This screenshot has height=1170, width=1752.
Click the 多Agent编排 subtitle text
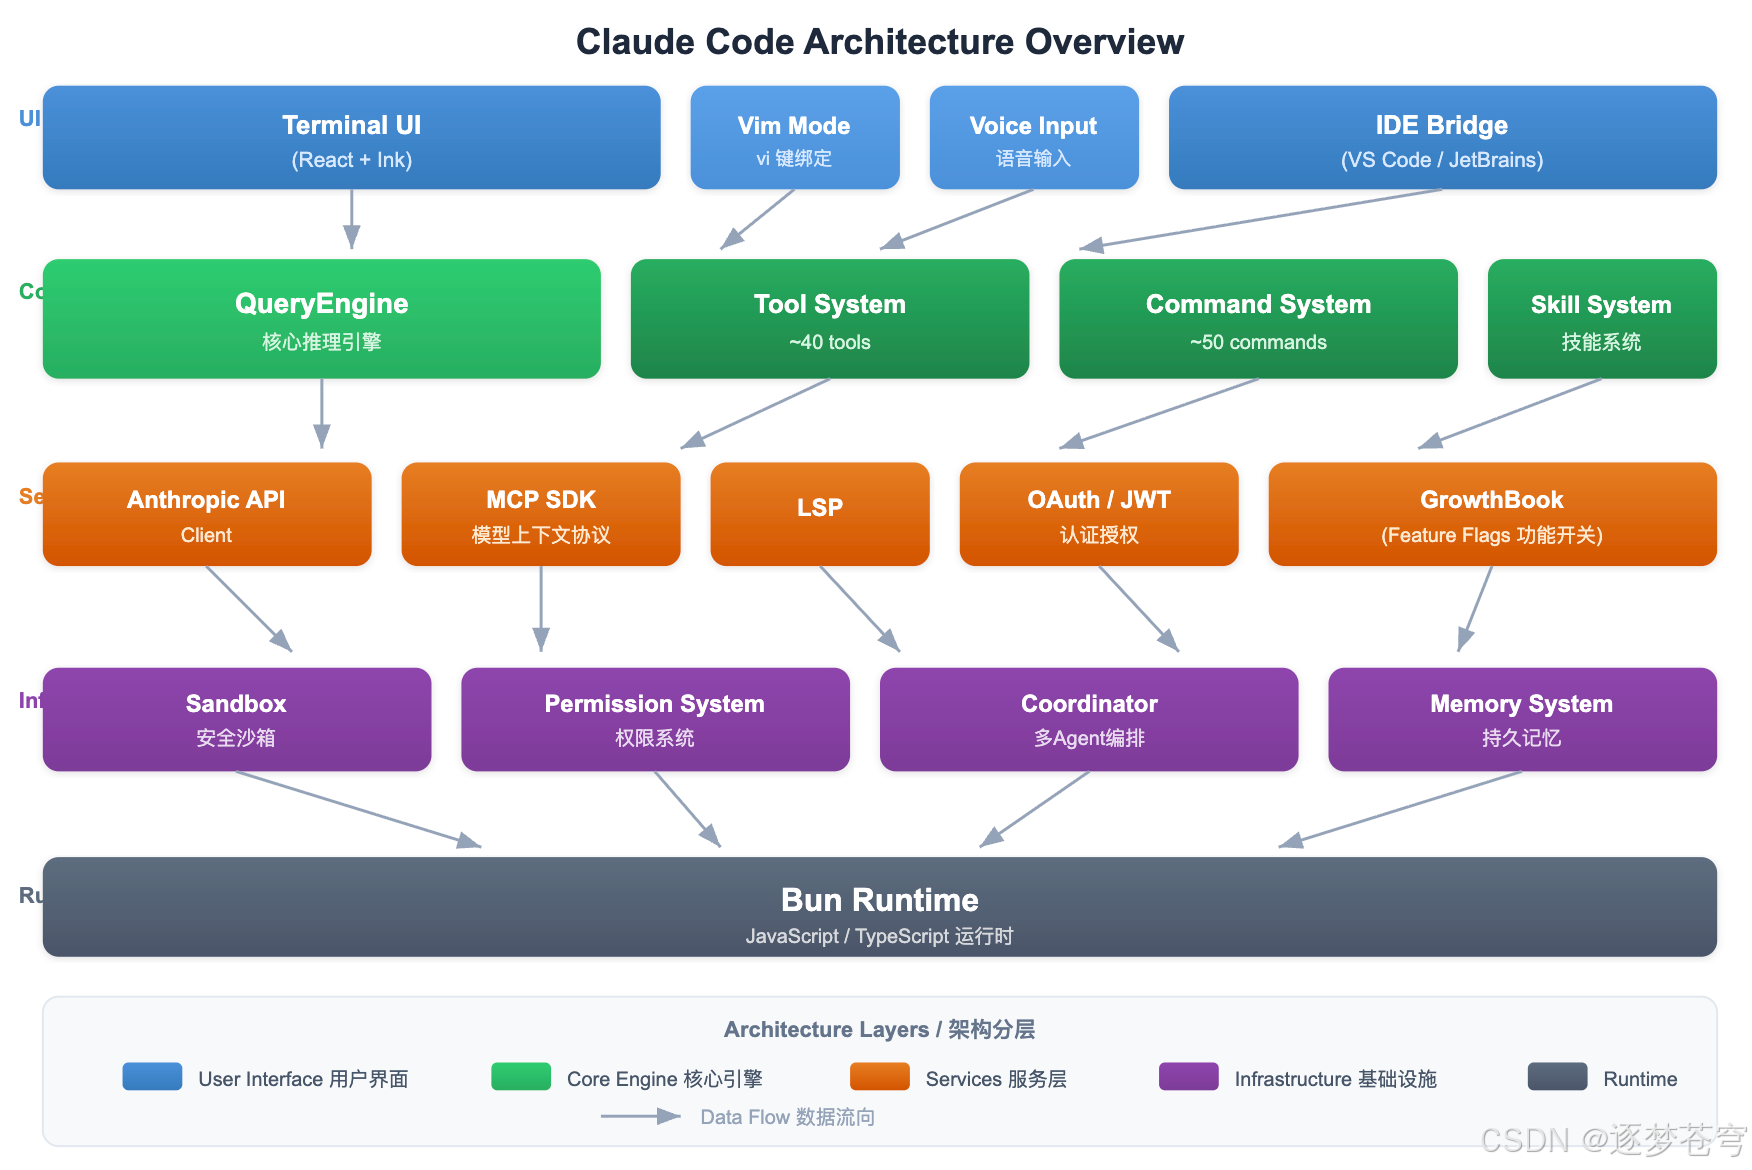click(1089, 738)
